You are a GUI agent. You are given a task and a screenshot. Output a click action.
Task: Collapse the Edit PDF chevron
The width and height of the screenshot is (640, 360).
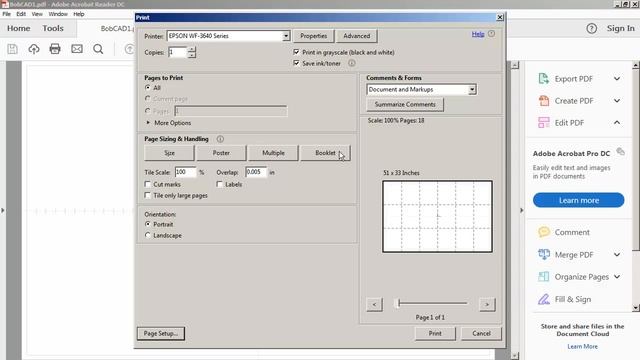click(x=617, y=122)
